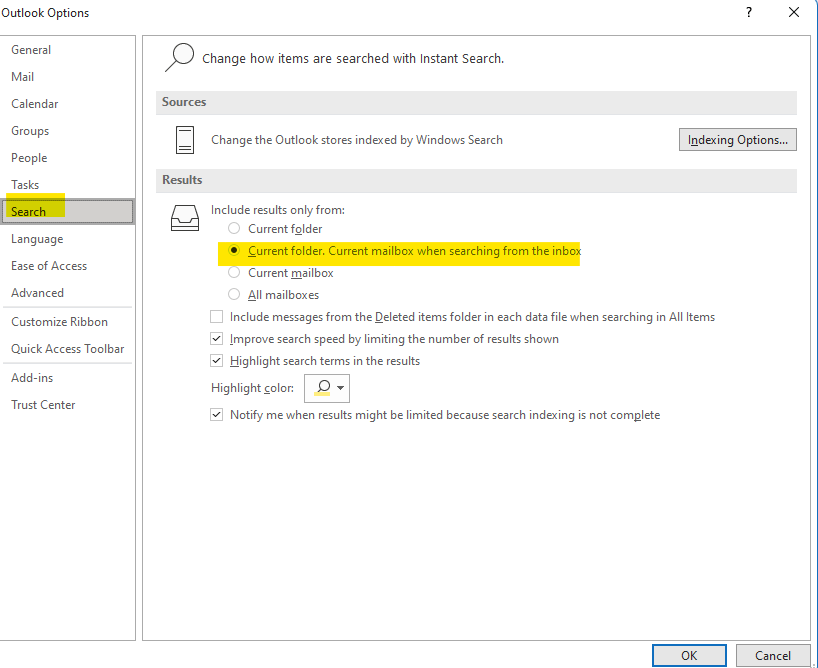
Task: Select Calendar in the options sidebar
Action: [34, 104]
